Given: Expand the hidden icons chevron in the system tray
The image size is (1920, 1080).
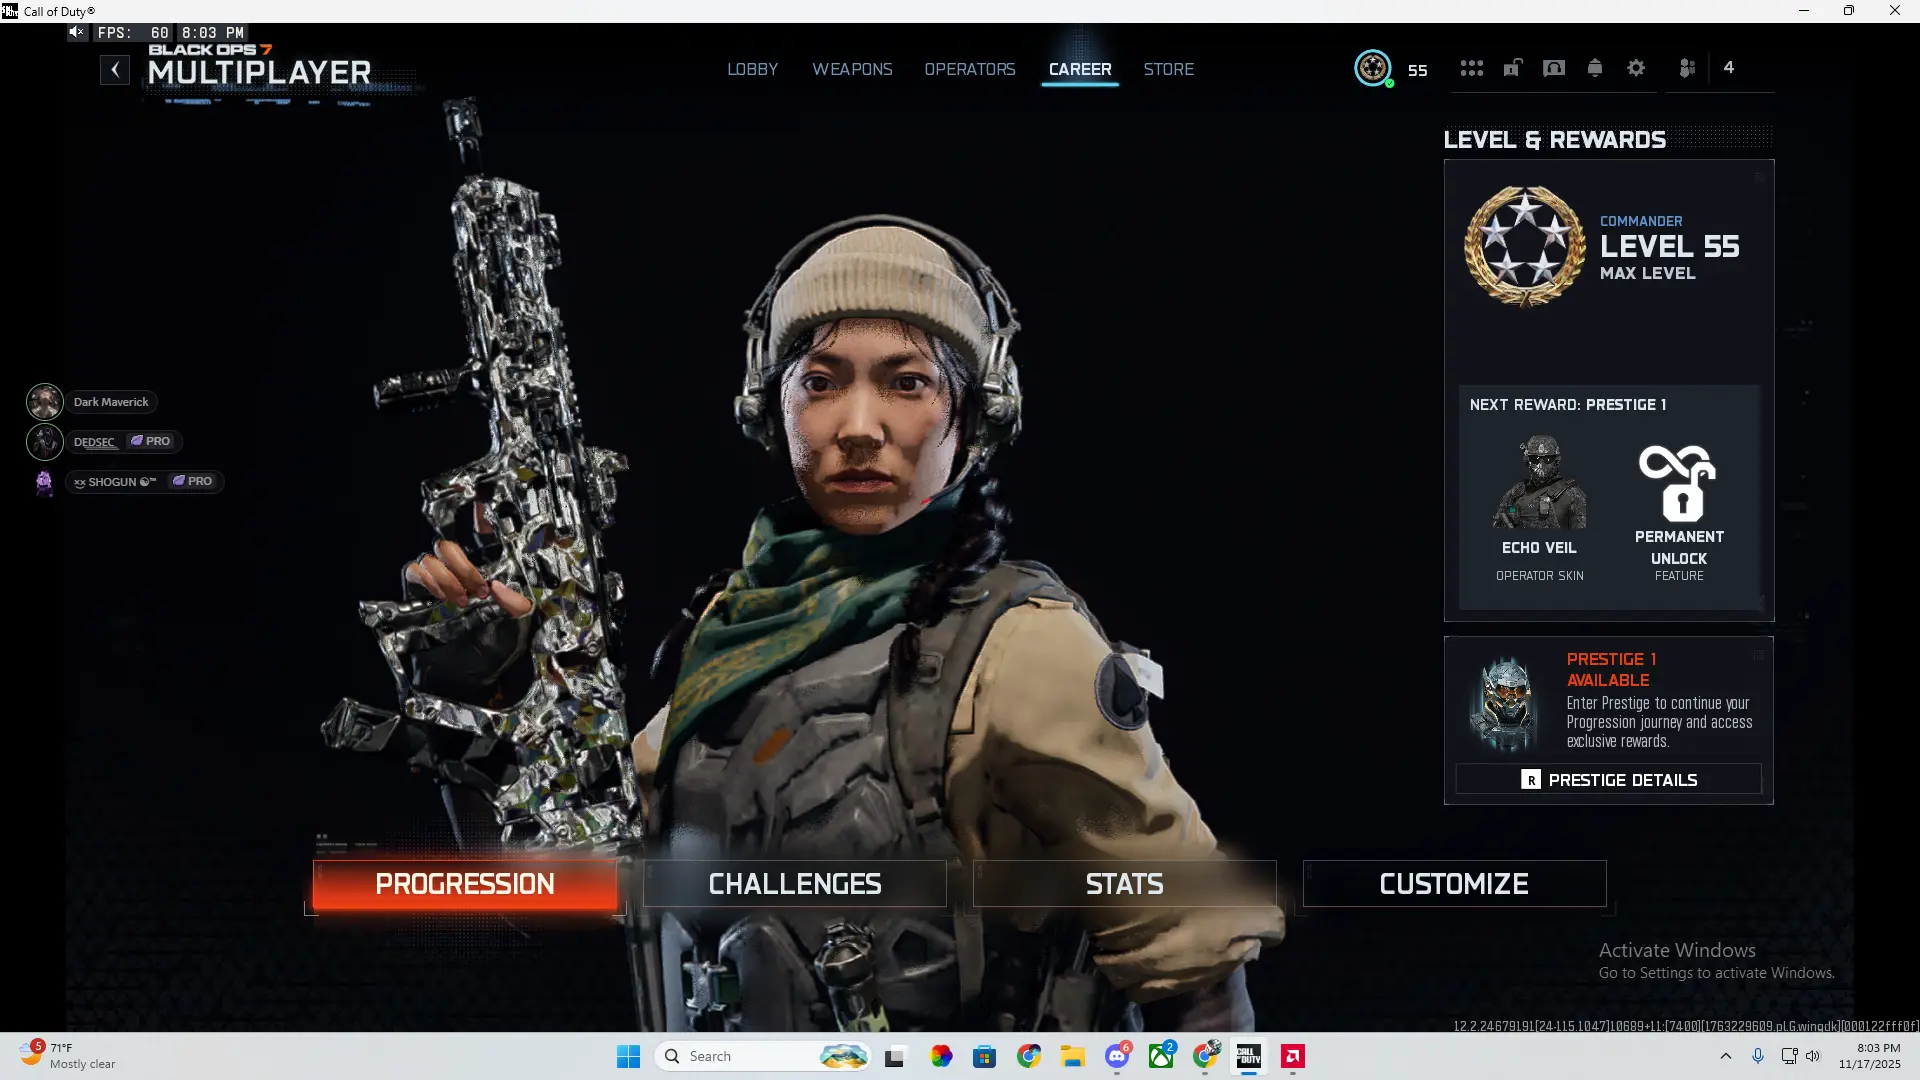Looking at the screenshot, I should click(x=1725, y=1056).
